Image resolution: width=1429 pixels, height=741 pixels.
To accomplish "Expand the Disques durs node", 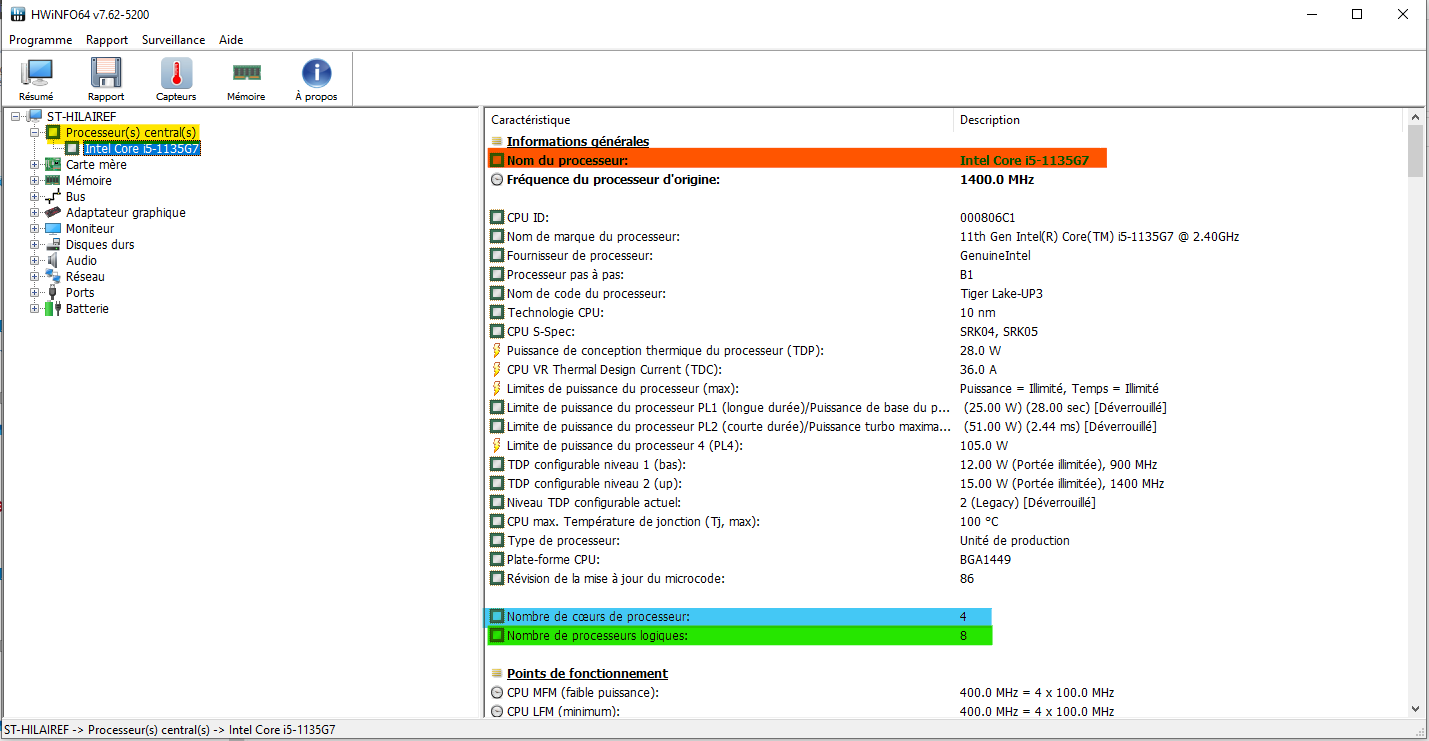I will coord(35,245).
